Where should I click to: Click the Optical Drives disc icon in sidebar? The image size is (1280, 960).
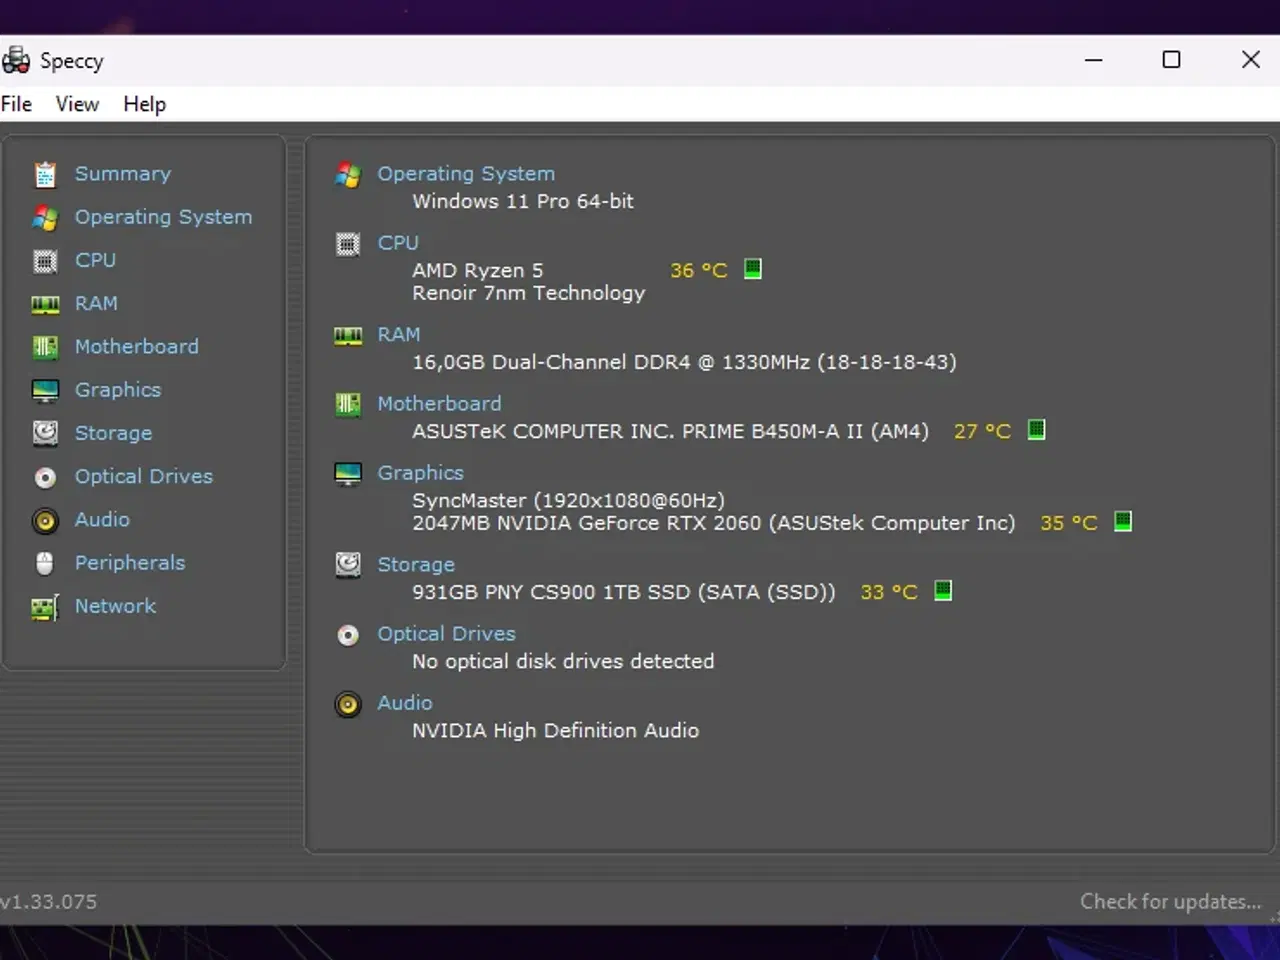pyautogui.click(x=45, y=477)
